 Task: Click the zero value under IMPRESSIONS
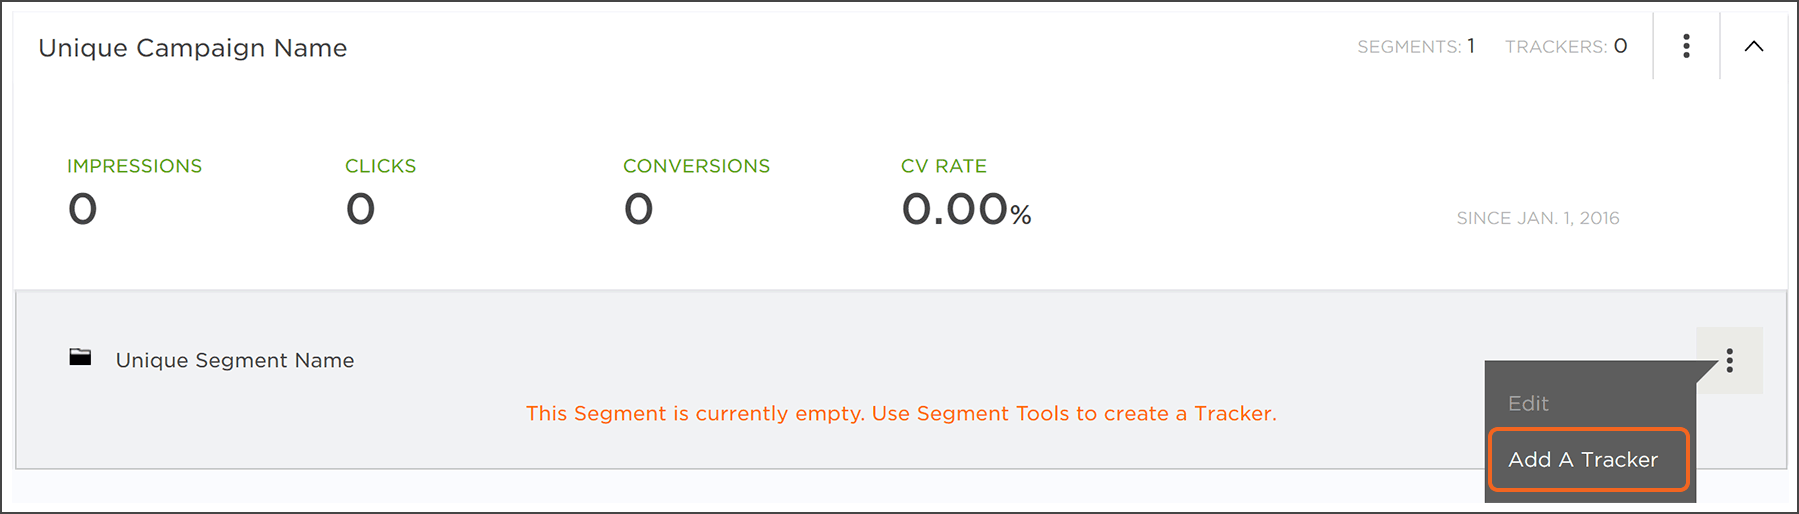(83, 209)
